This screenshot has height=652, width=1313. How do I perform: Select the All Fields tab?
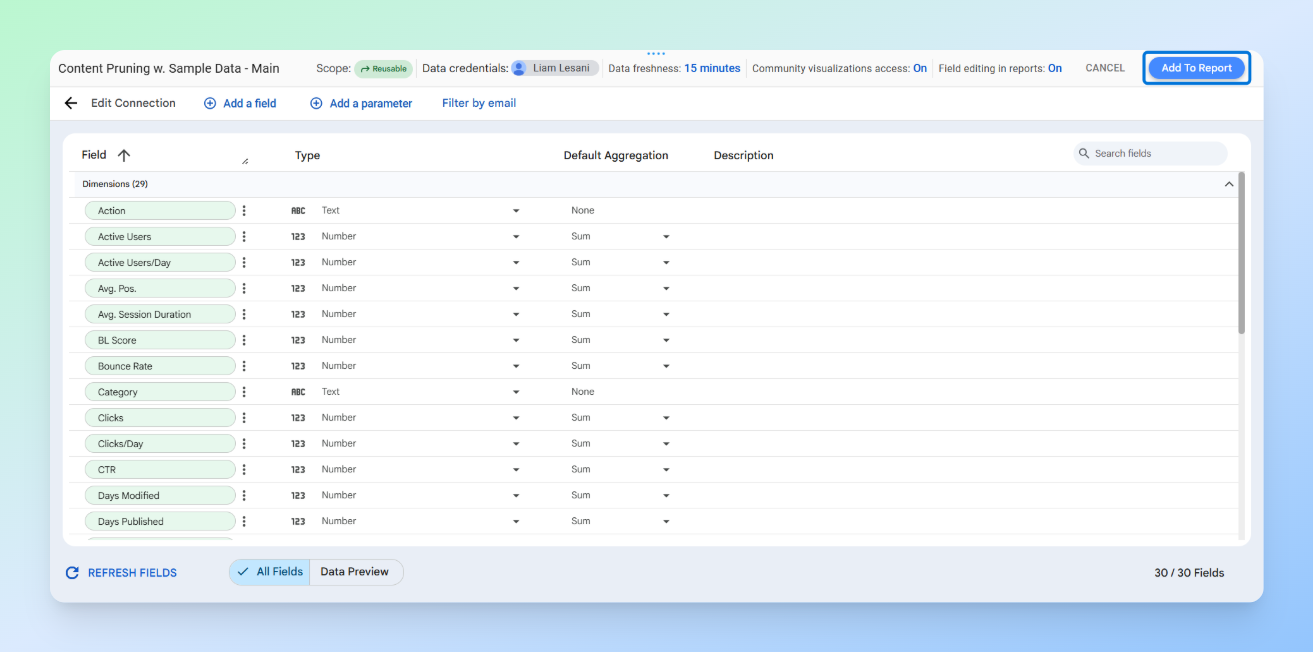[x=269, y=572]
